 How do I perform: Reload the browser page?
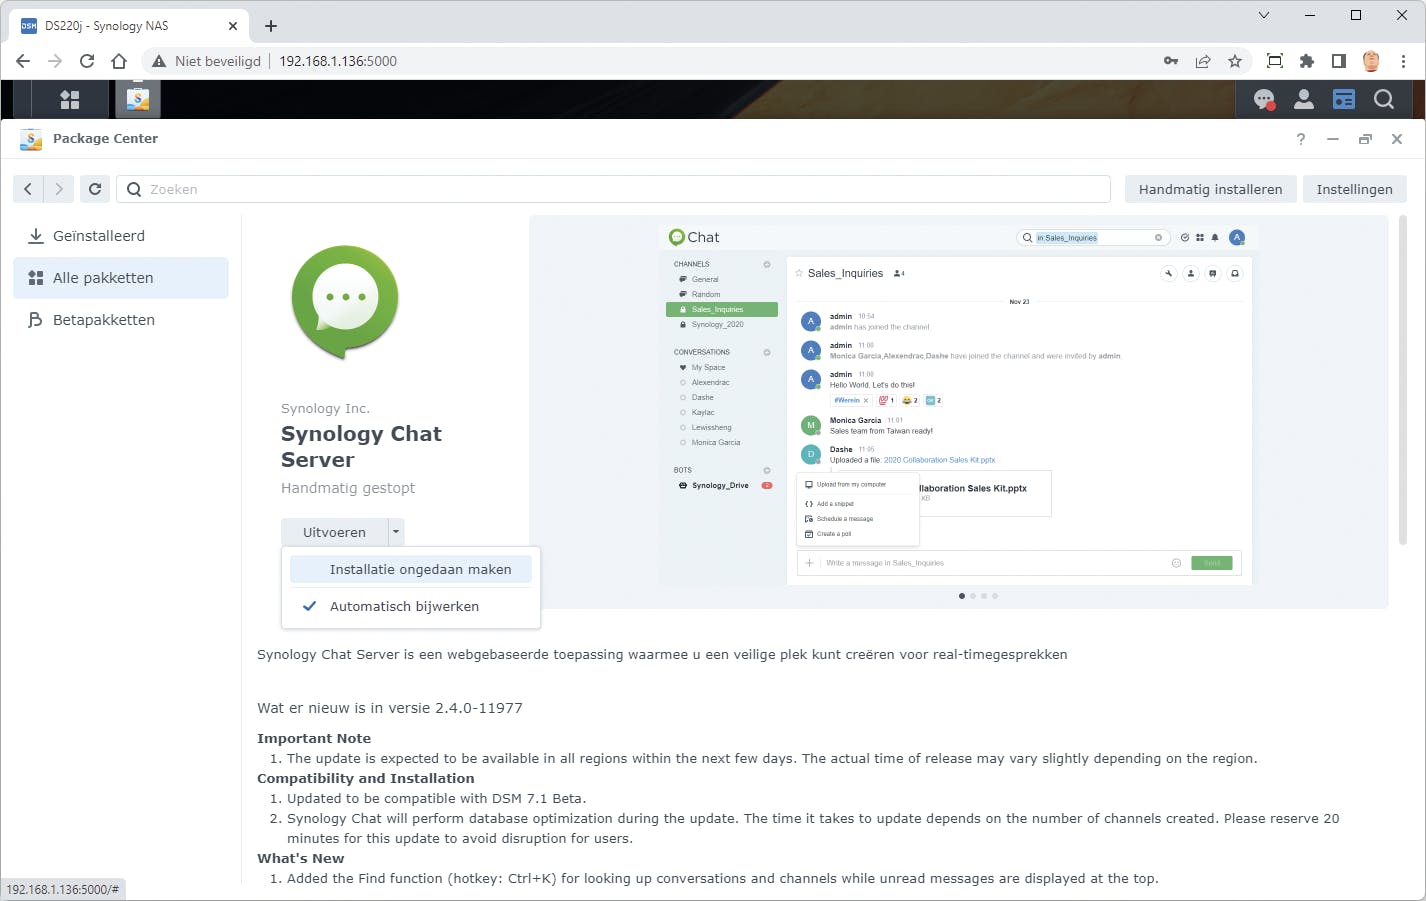(x=87, y=61)
